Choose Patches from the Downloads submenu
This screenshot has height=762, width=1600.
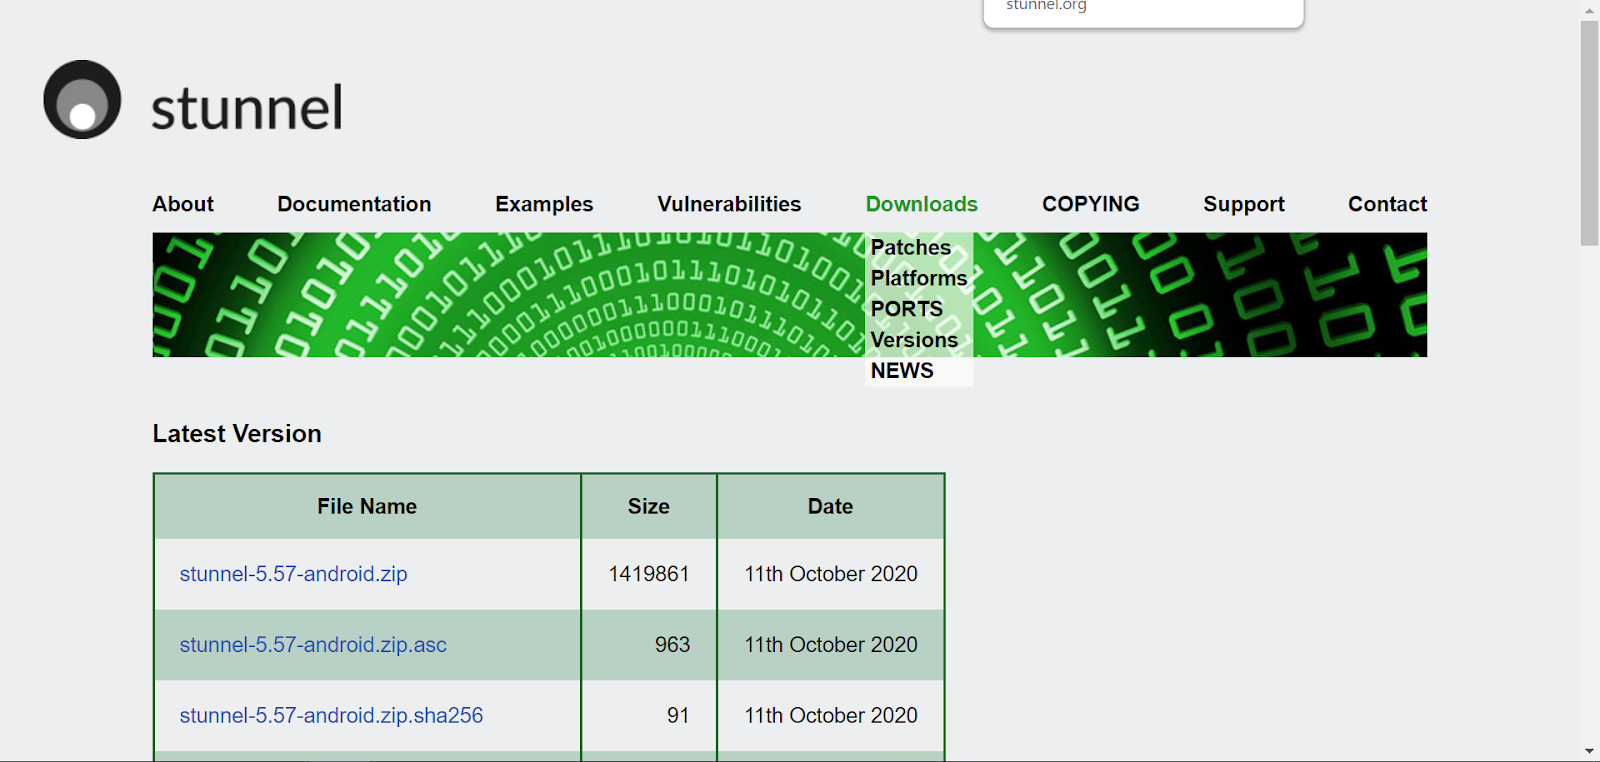click(x=911, y=247)
